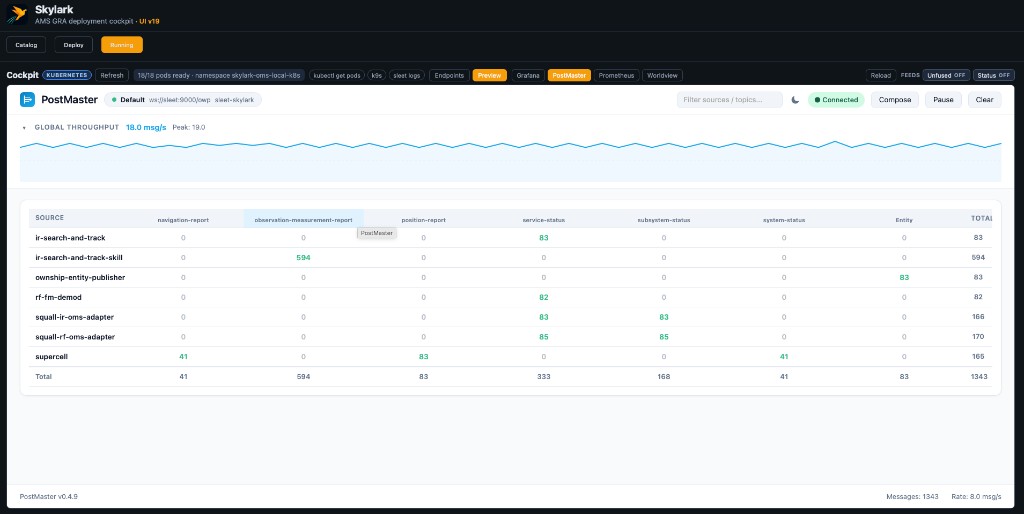
Task: Click ownship-entity-publisher's Entity value 83
Action: click(x=904, y=278)
